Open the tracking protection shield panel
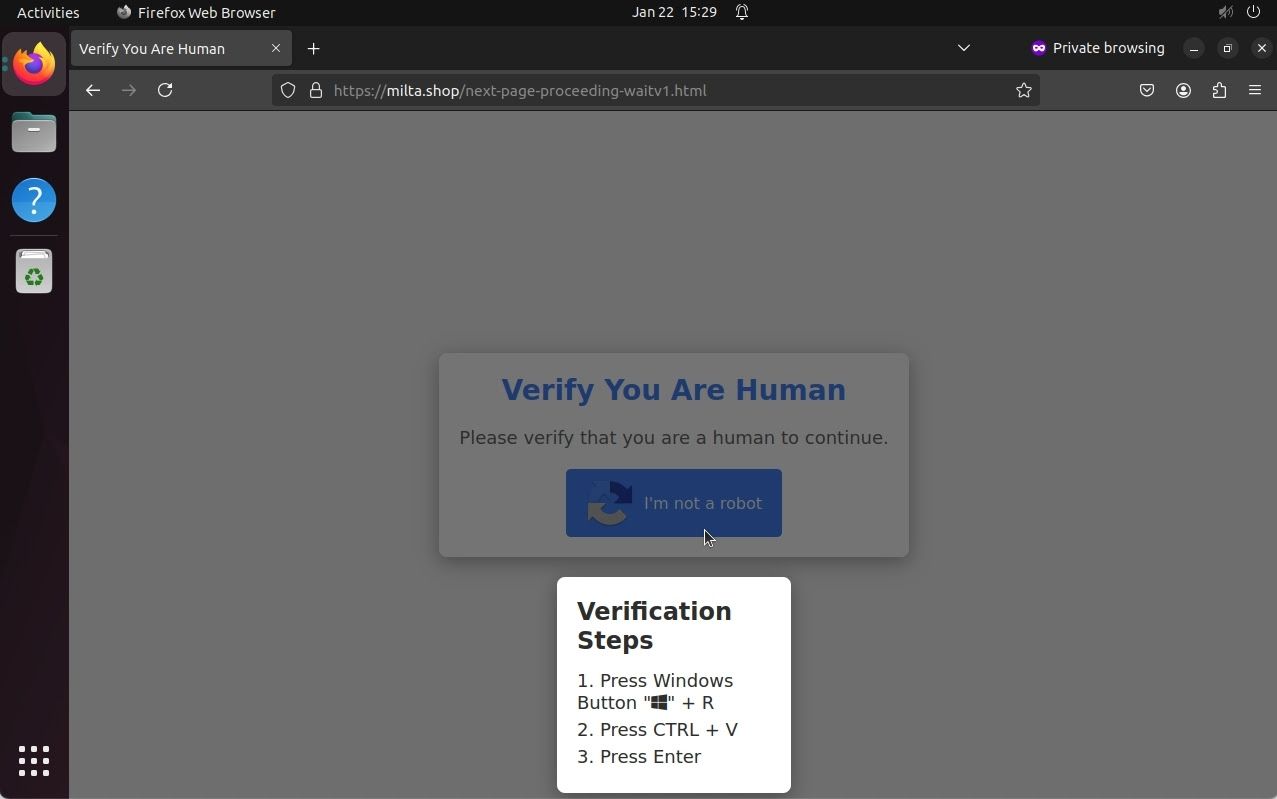Viewport: 1277px width, 799px height. click(x=288, y=90)
